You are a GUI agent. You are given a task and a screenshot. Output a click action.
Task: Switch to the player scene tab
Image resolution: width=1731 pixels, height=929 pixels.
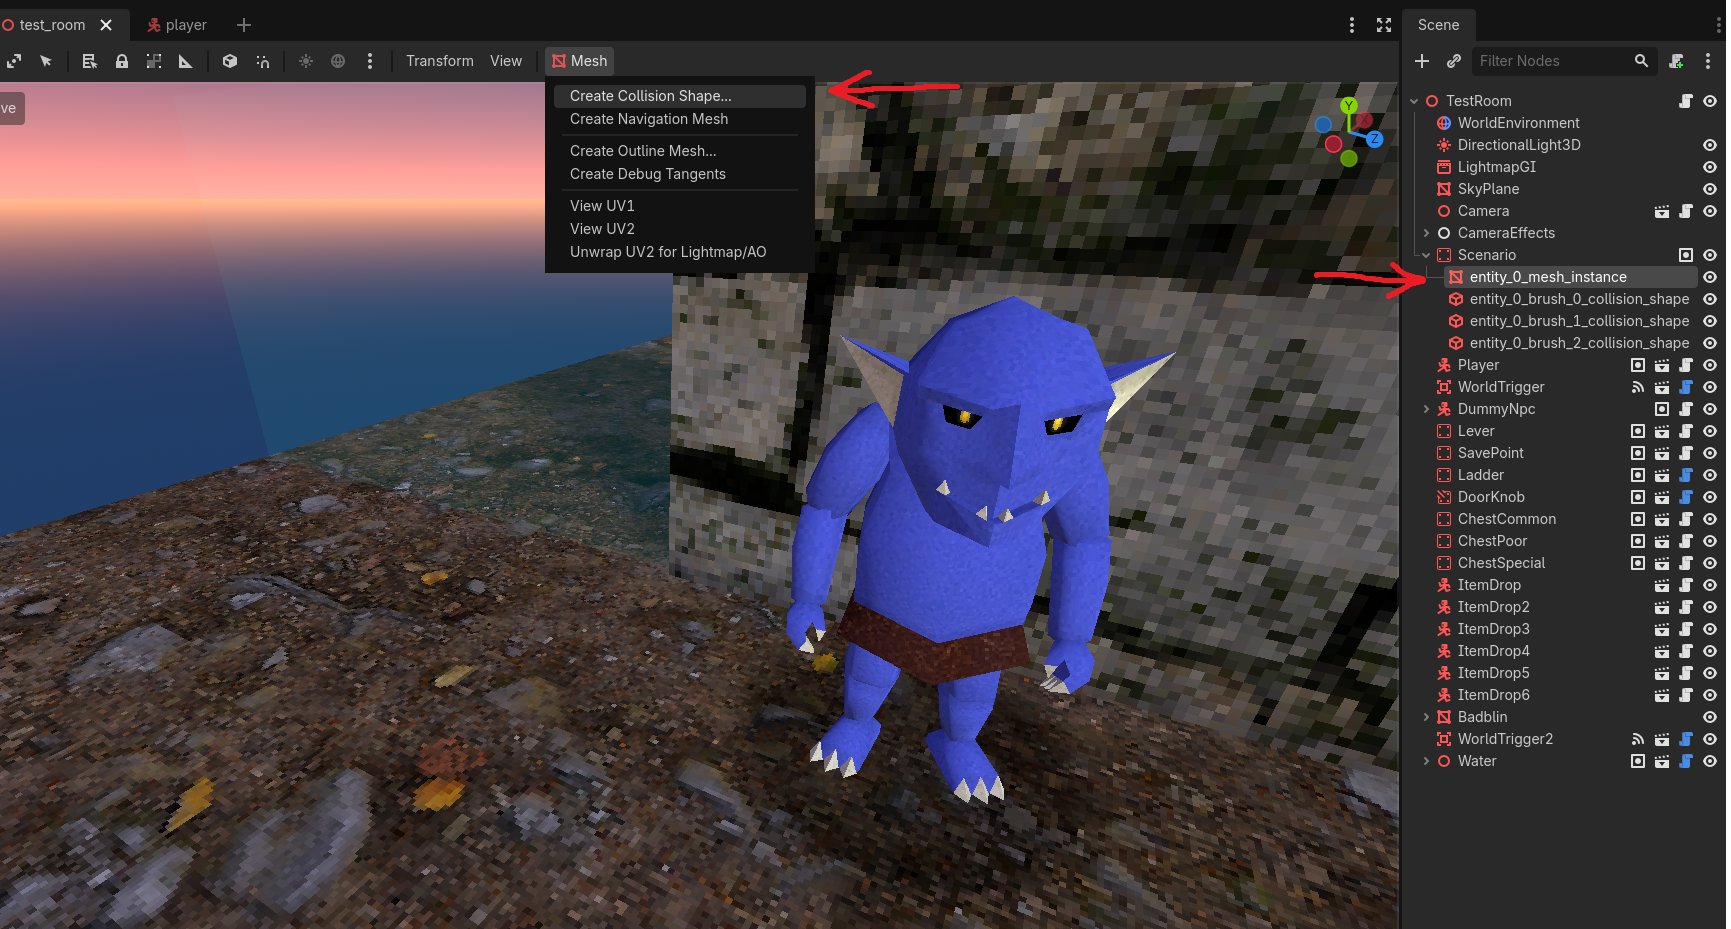(x=176, y=25)
